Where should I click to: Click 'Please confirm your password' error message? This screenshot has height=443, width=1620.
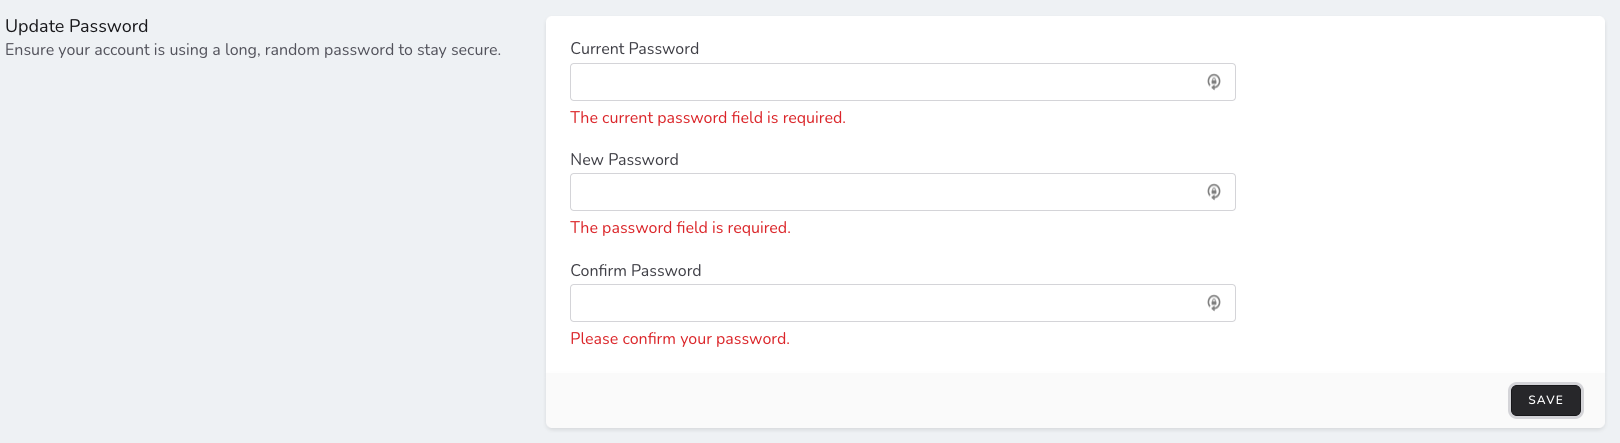(x=679, y=339)
